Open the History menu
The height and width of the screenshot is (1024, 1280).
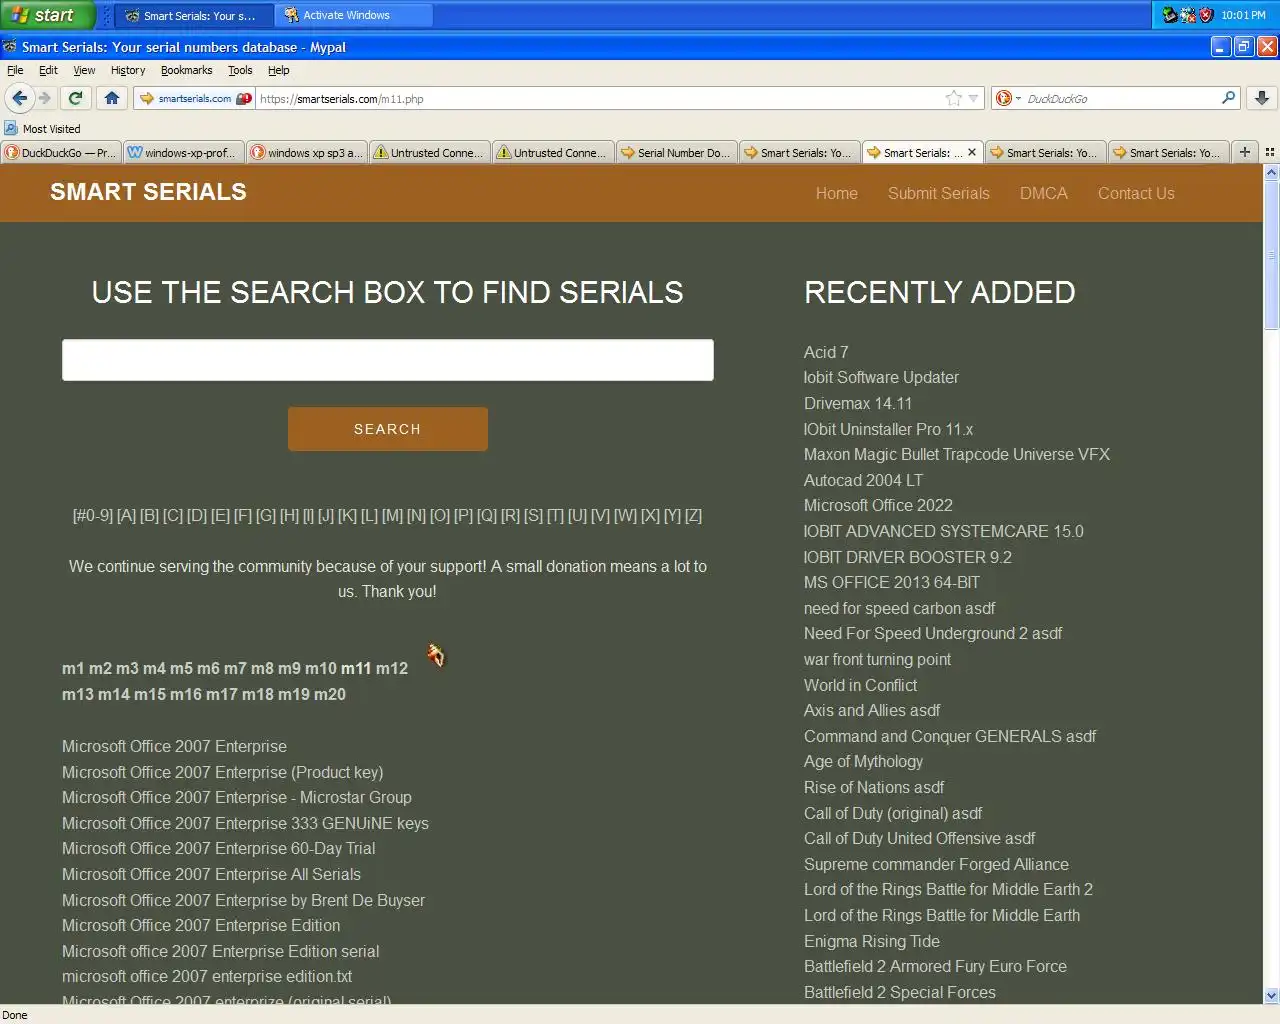[x=128, y=70]
